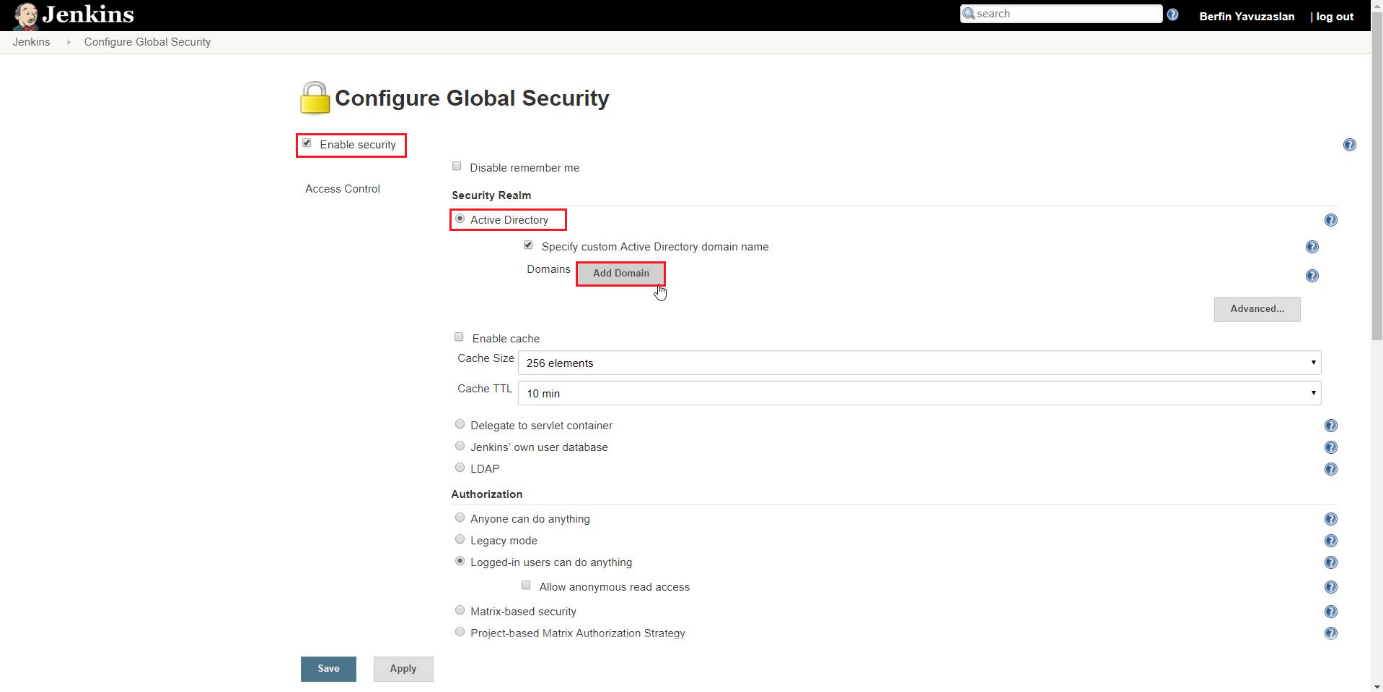Select Anyone can do anything authorization
Screen dimensions: 1383x692
(460, 518)
